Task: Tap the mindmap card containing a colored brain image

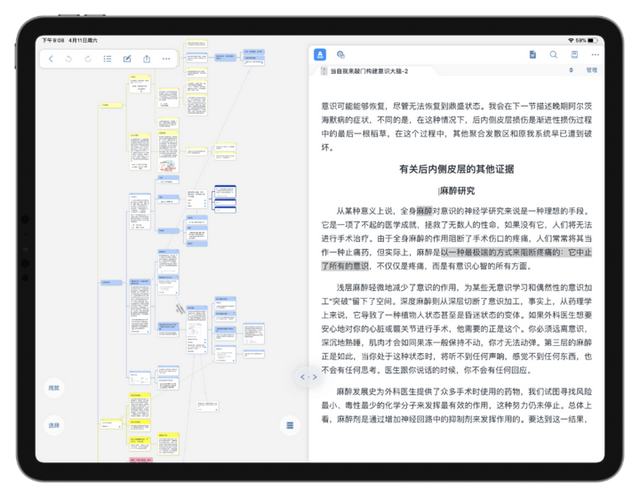Action: (x=168, y=151)
